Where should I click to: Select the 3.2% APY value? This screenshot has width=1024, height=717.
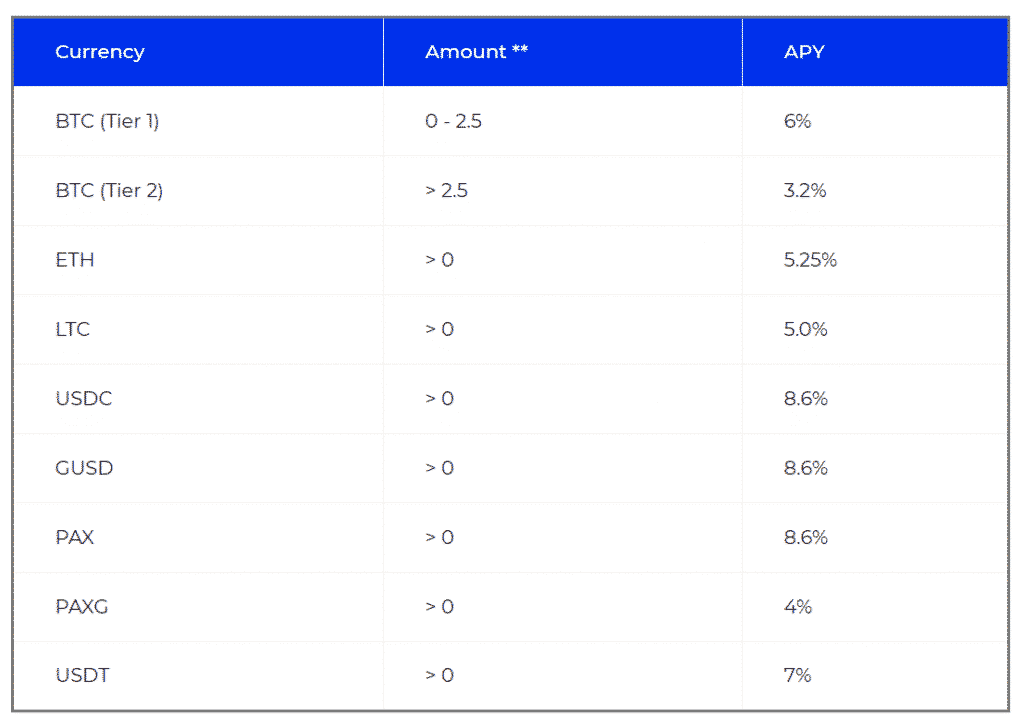point(805,191)
